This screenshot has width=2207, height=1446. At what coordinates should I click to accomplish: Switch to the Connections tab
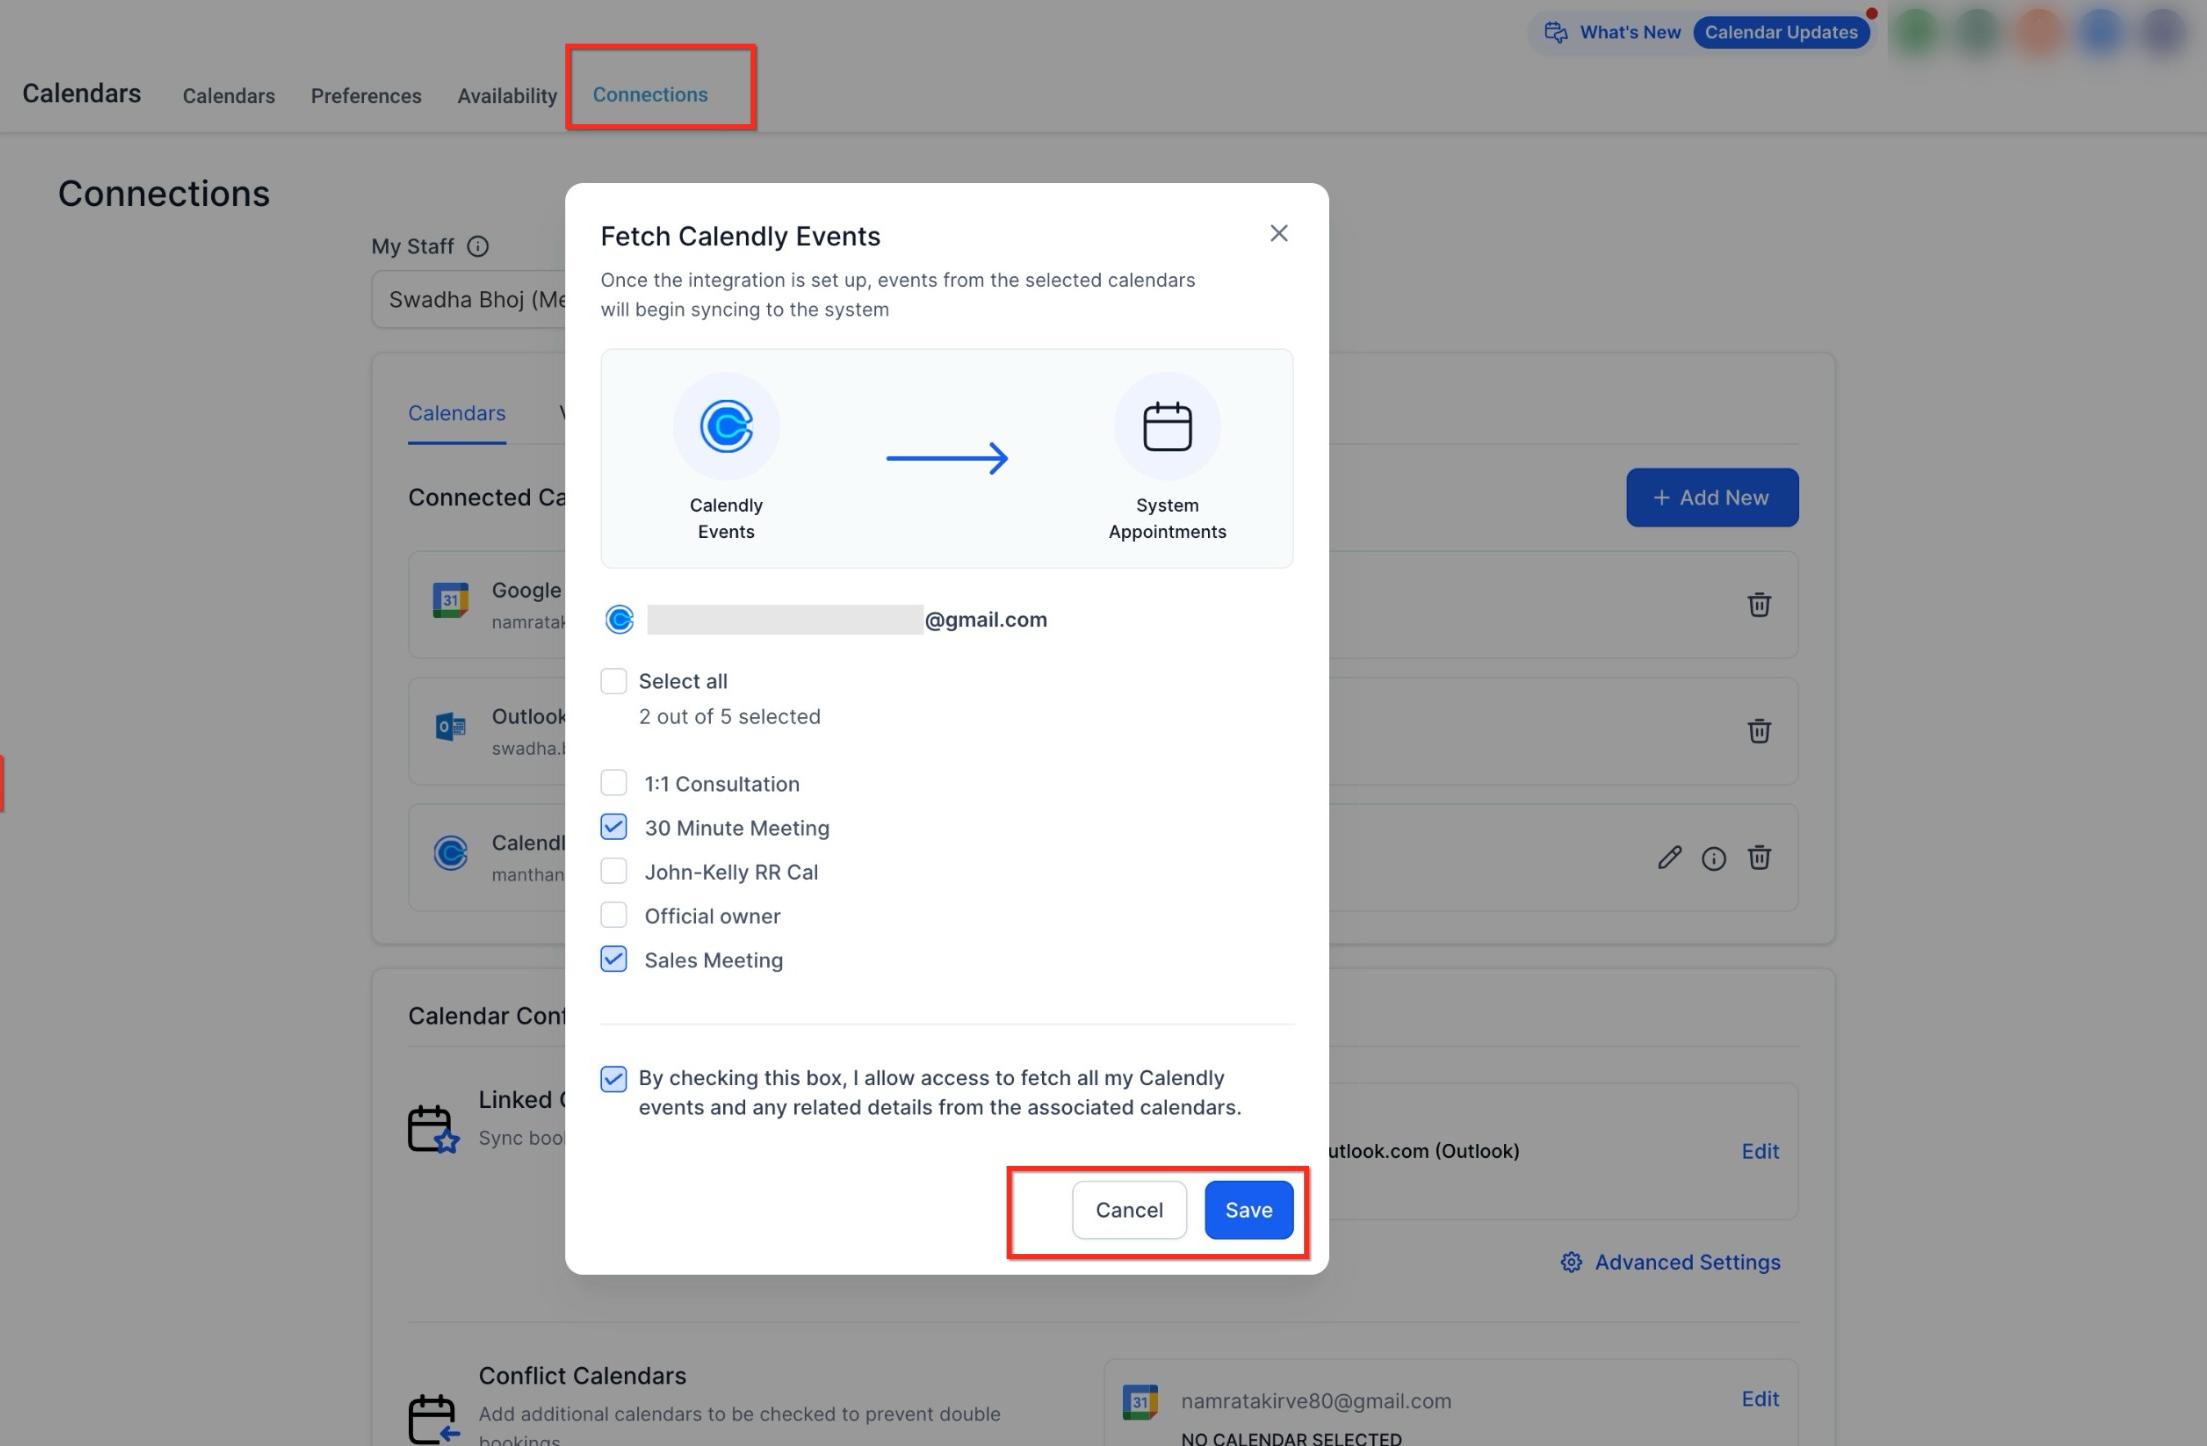[x=650, y=94]
